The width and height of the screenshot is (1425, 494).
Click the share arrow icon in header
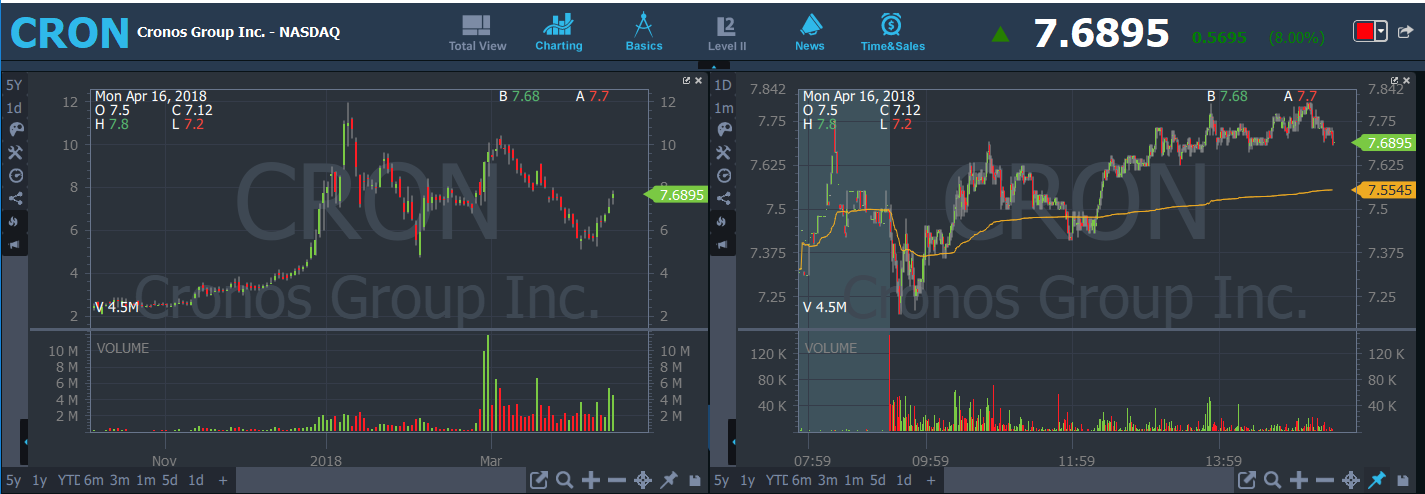(x=1405, y=32)
